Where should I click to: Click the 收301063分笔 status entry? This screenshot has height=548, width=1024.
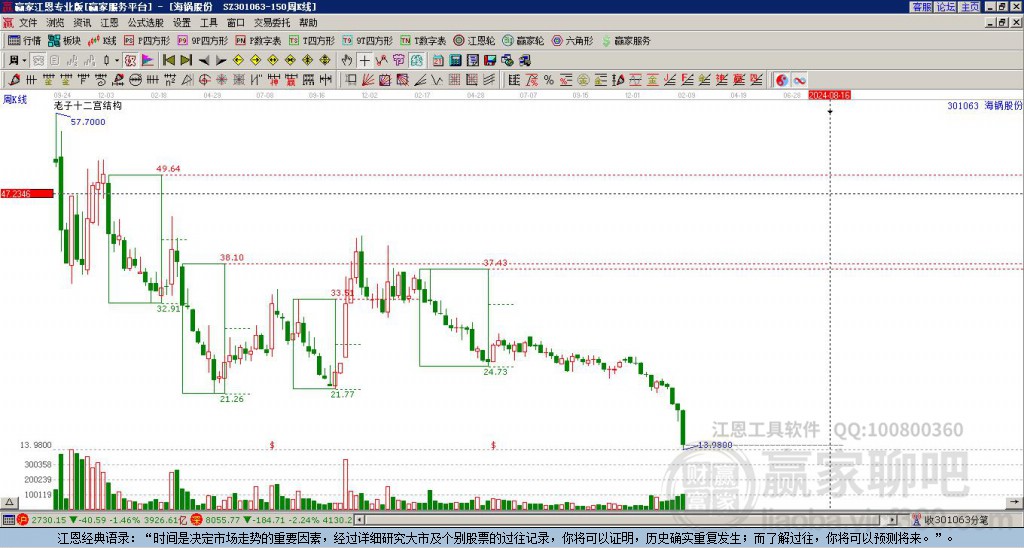(x=952, y=520)
